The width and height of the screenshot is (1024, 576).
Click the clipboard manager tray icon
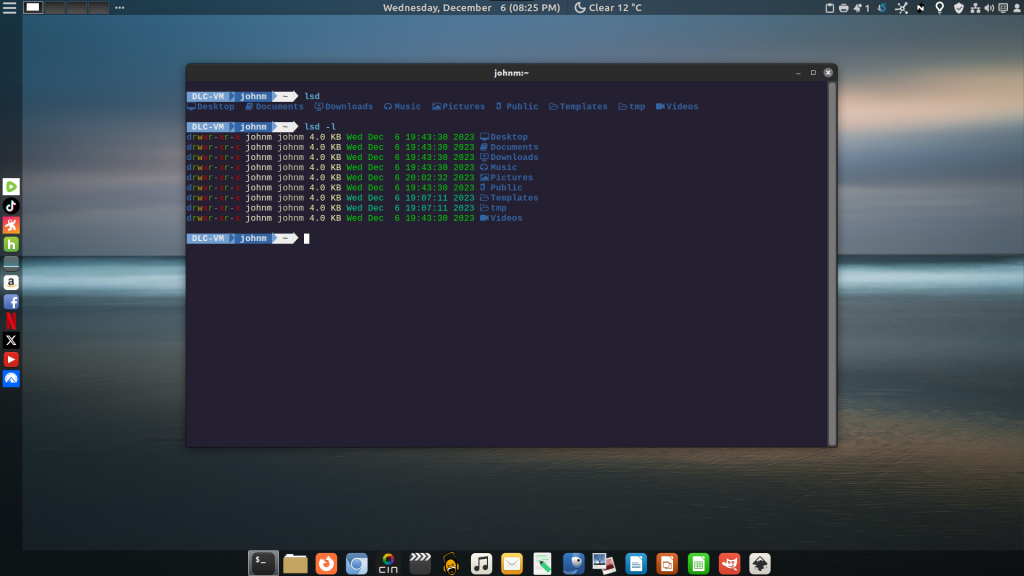(x=829, y=8)
